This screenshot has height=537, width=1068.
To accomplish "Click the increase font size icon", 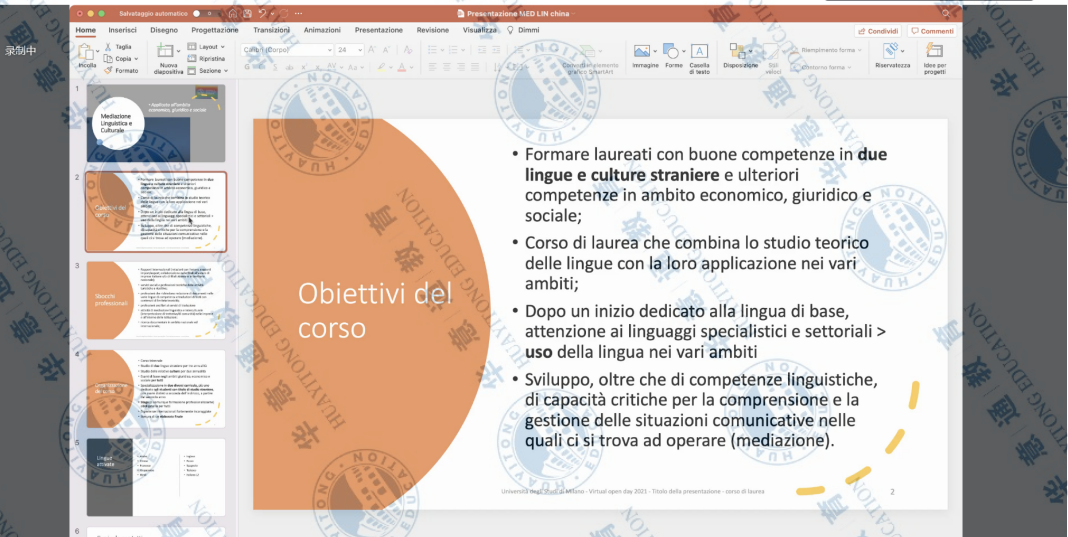I will [x=372, y=50].
